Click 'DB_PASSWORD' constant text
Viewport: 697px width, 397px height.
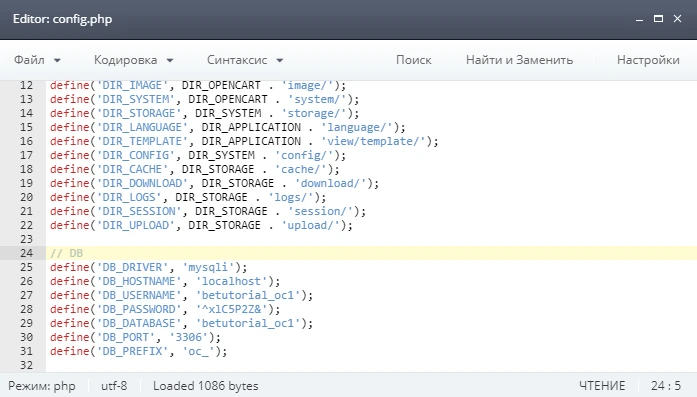click(x=139, y=309)
